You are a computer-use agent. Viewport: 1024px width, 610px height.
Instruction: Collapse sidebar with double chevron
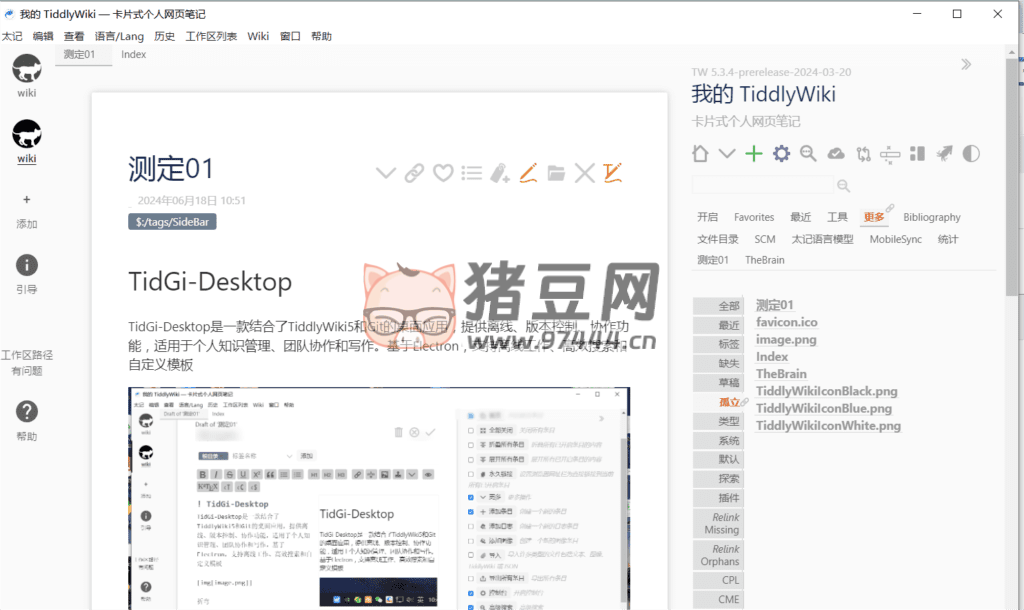click(x=966, y=64)
